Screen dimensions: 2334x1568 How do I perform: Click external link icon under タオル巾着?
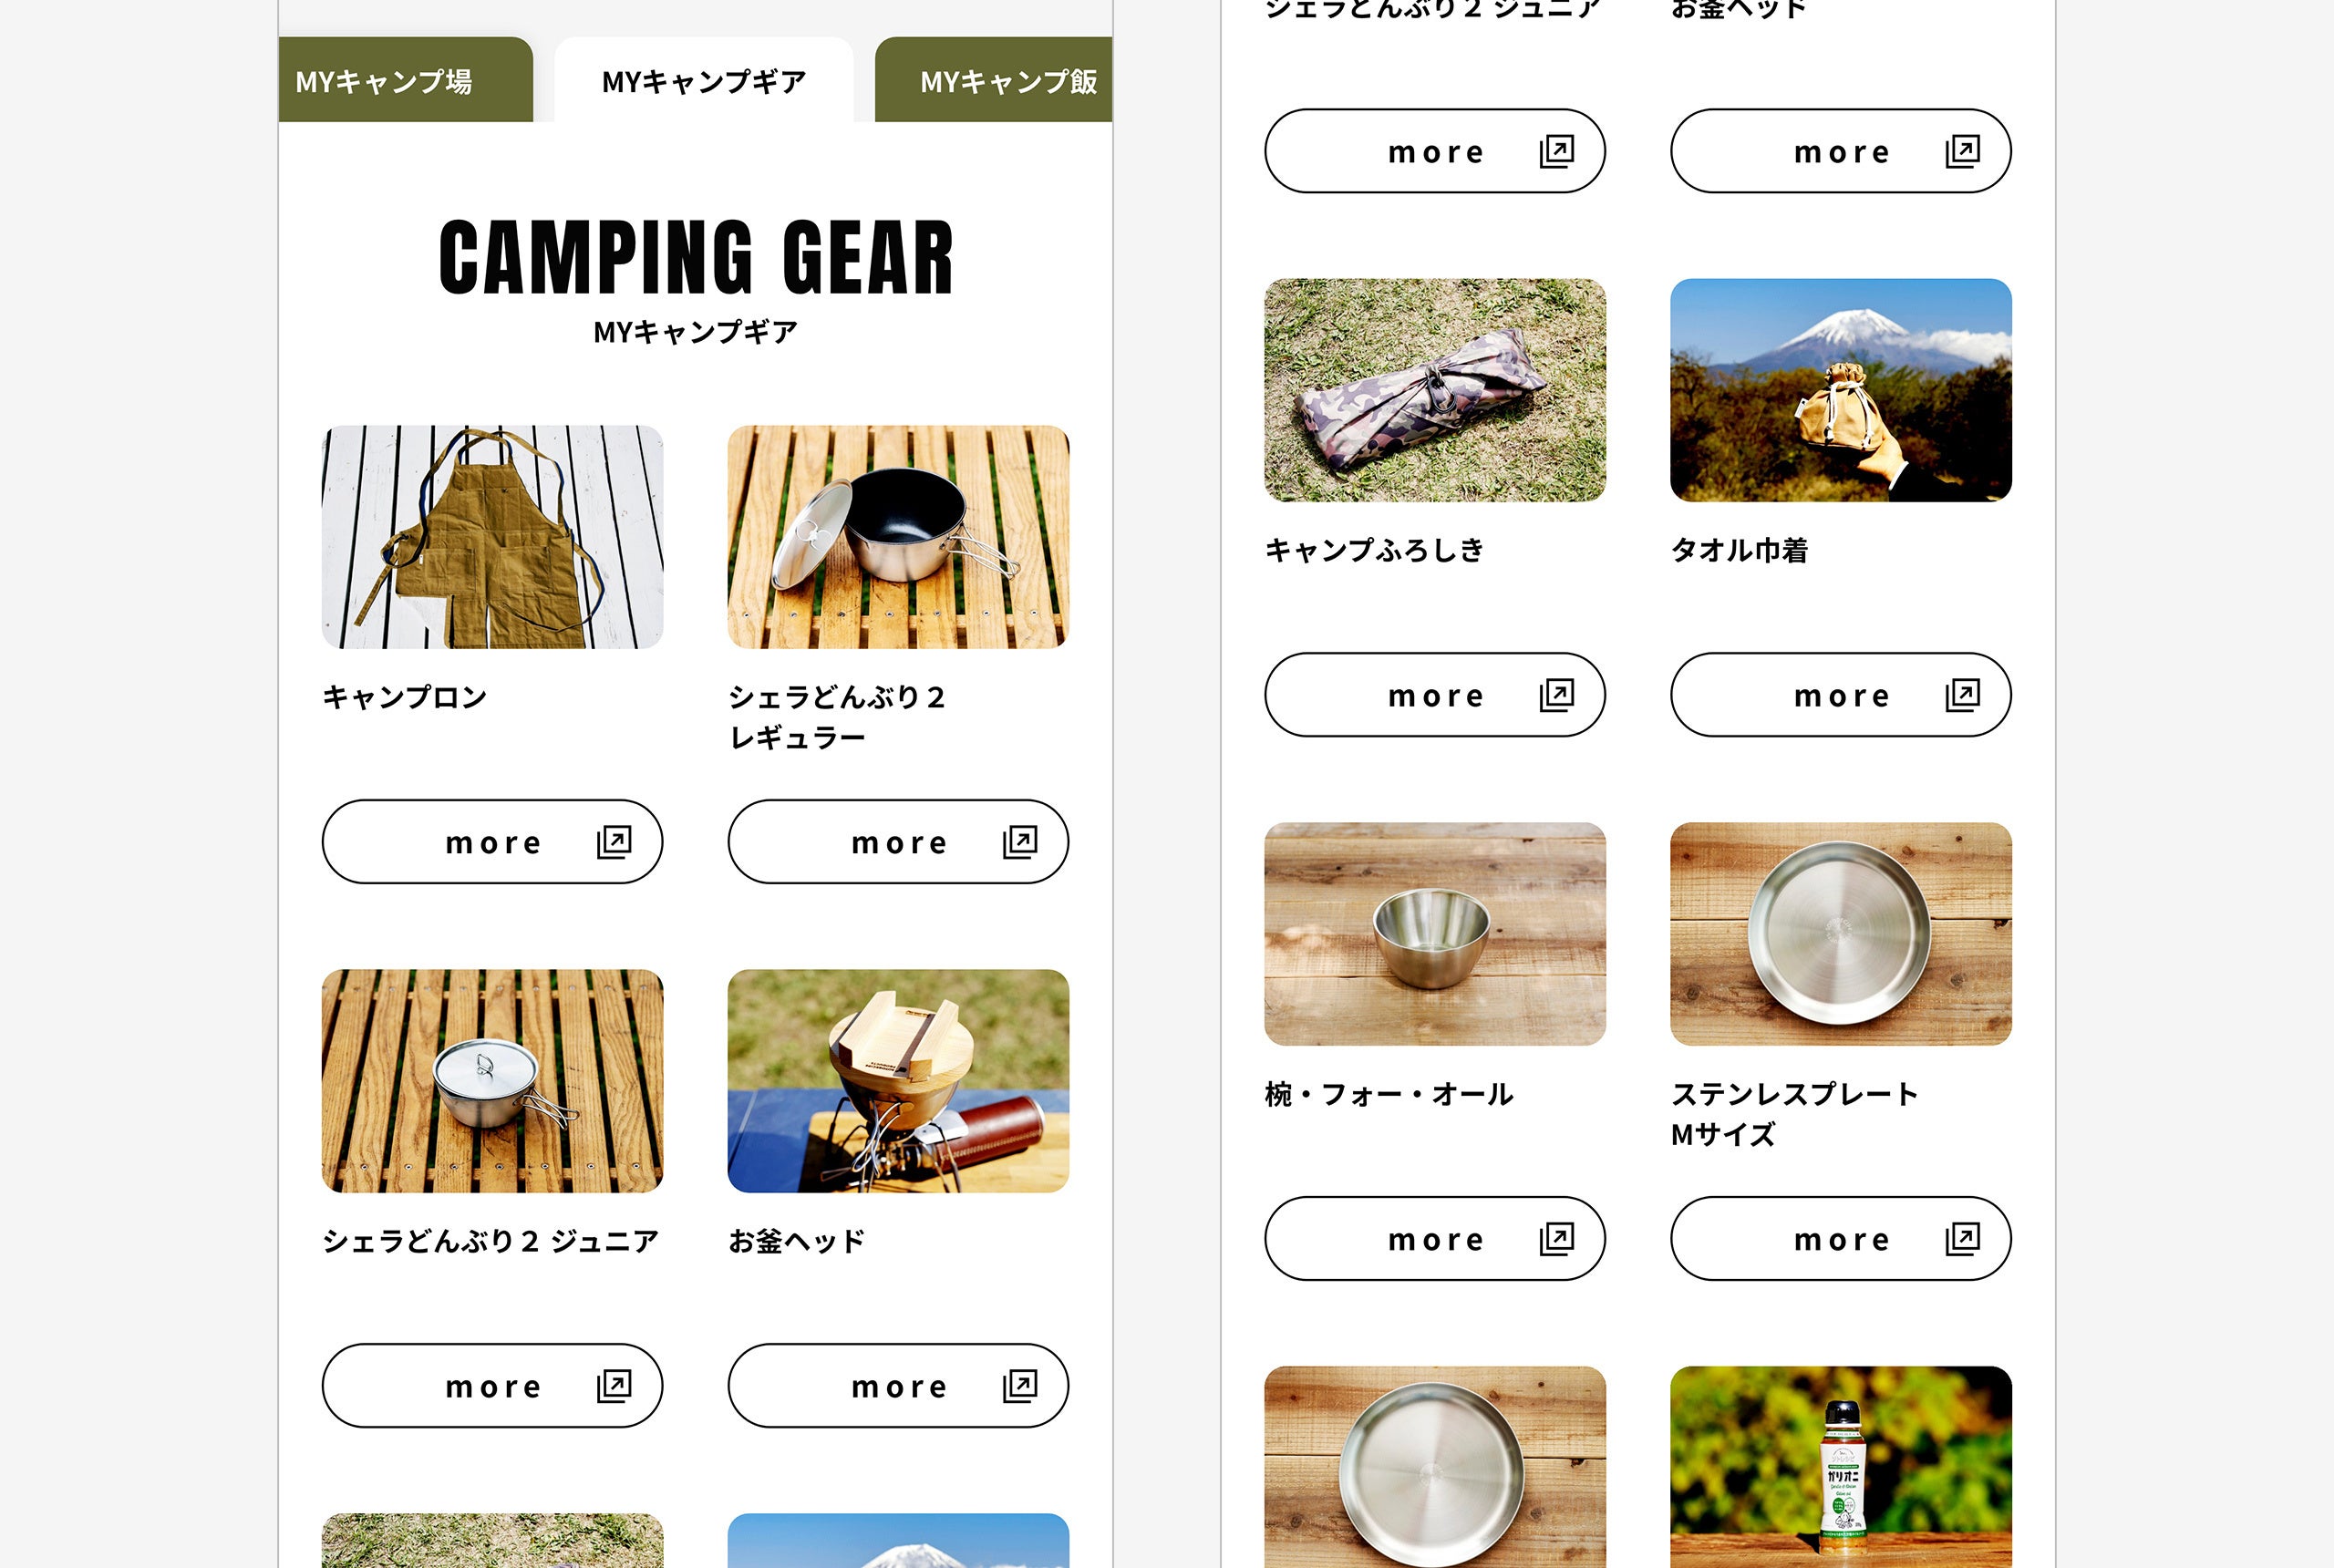[1963, 695]
